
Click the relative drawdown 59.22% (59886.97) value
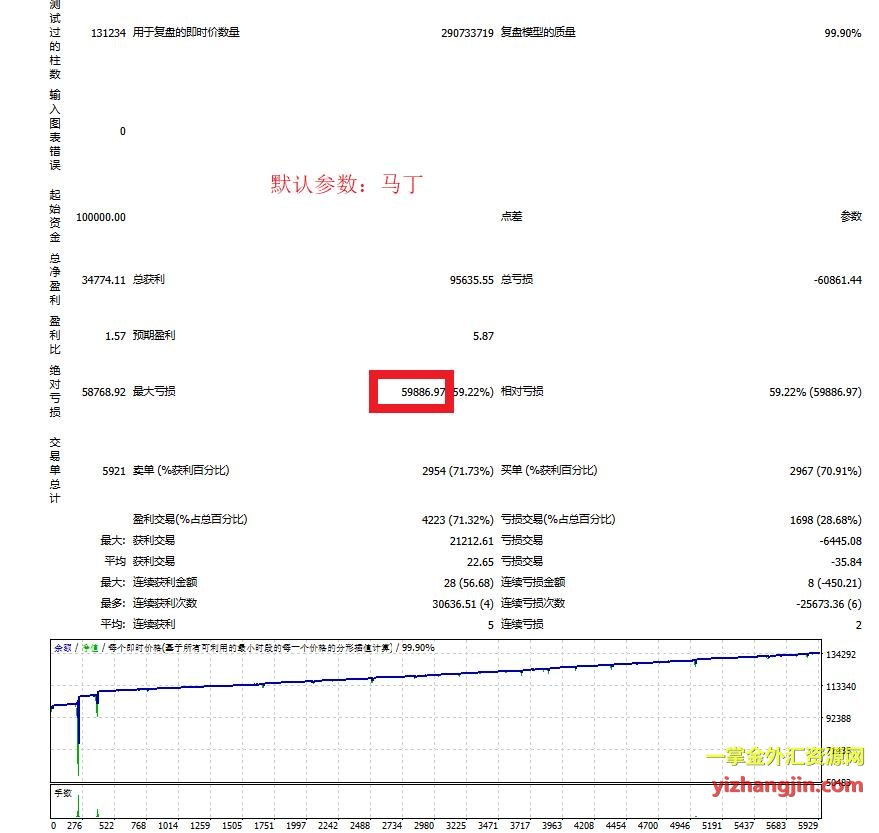tap(814, 392)
